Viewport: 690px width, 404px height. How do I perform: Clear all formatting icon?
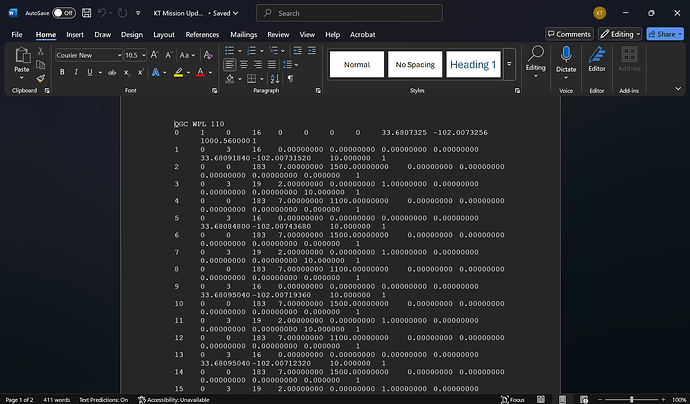(208, 55)
